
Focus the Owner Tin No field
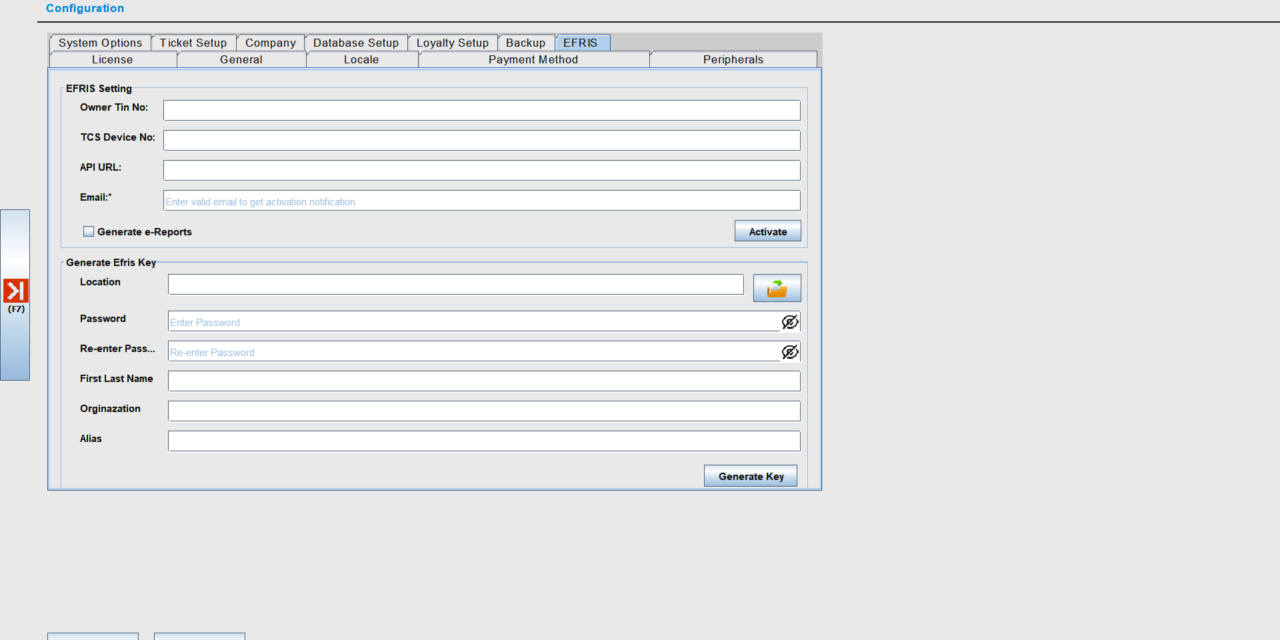(481, 110)
